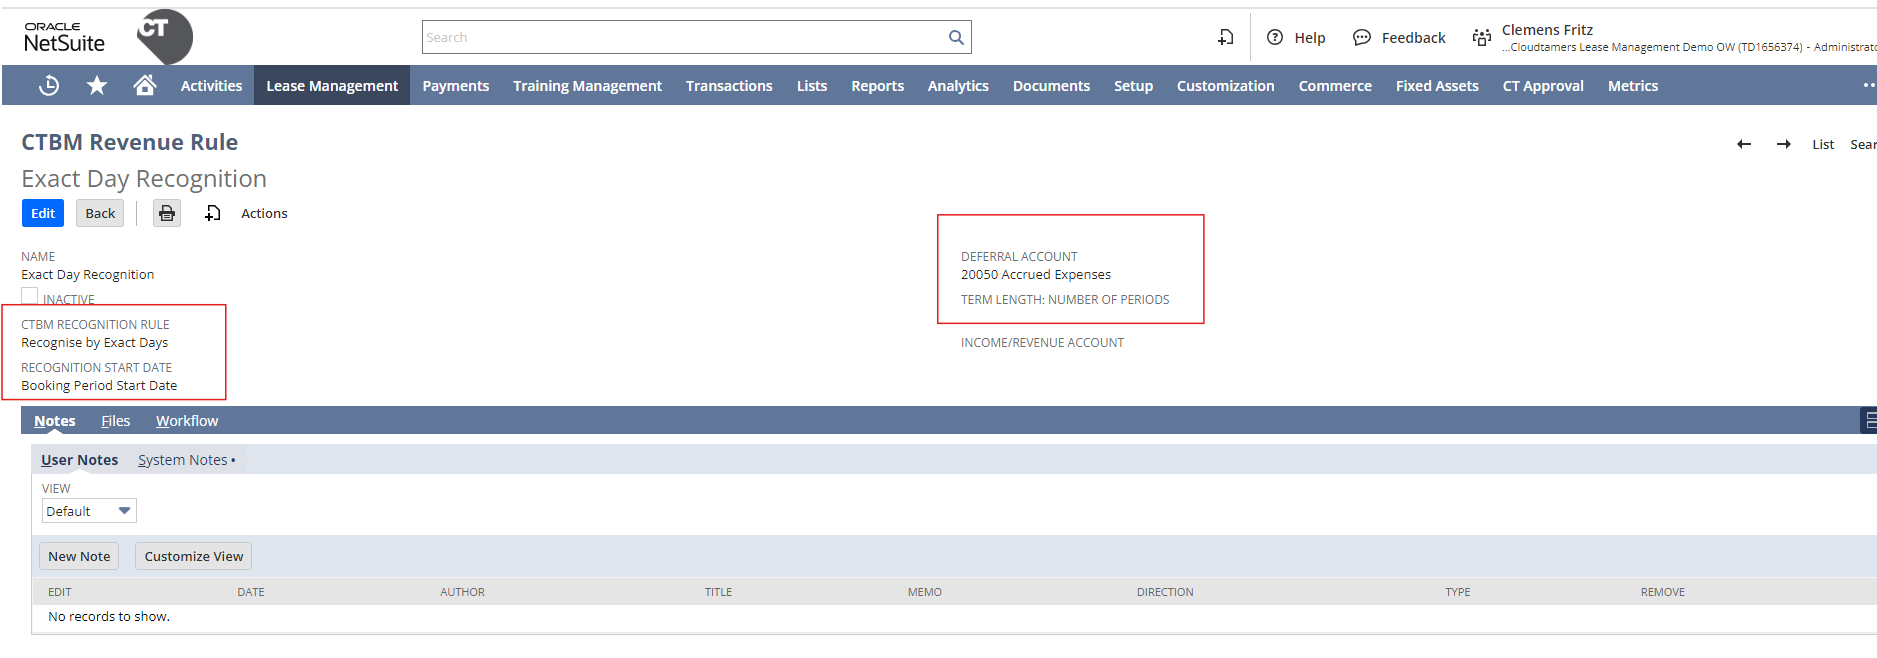Click the New Note button
1877x658 pixels.
[79, 556]
